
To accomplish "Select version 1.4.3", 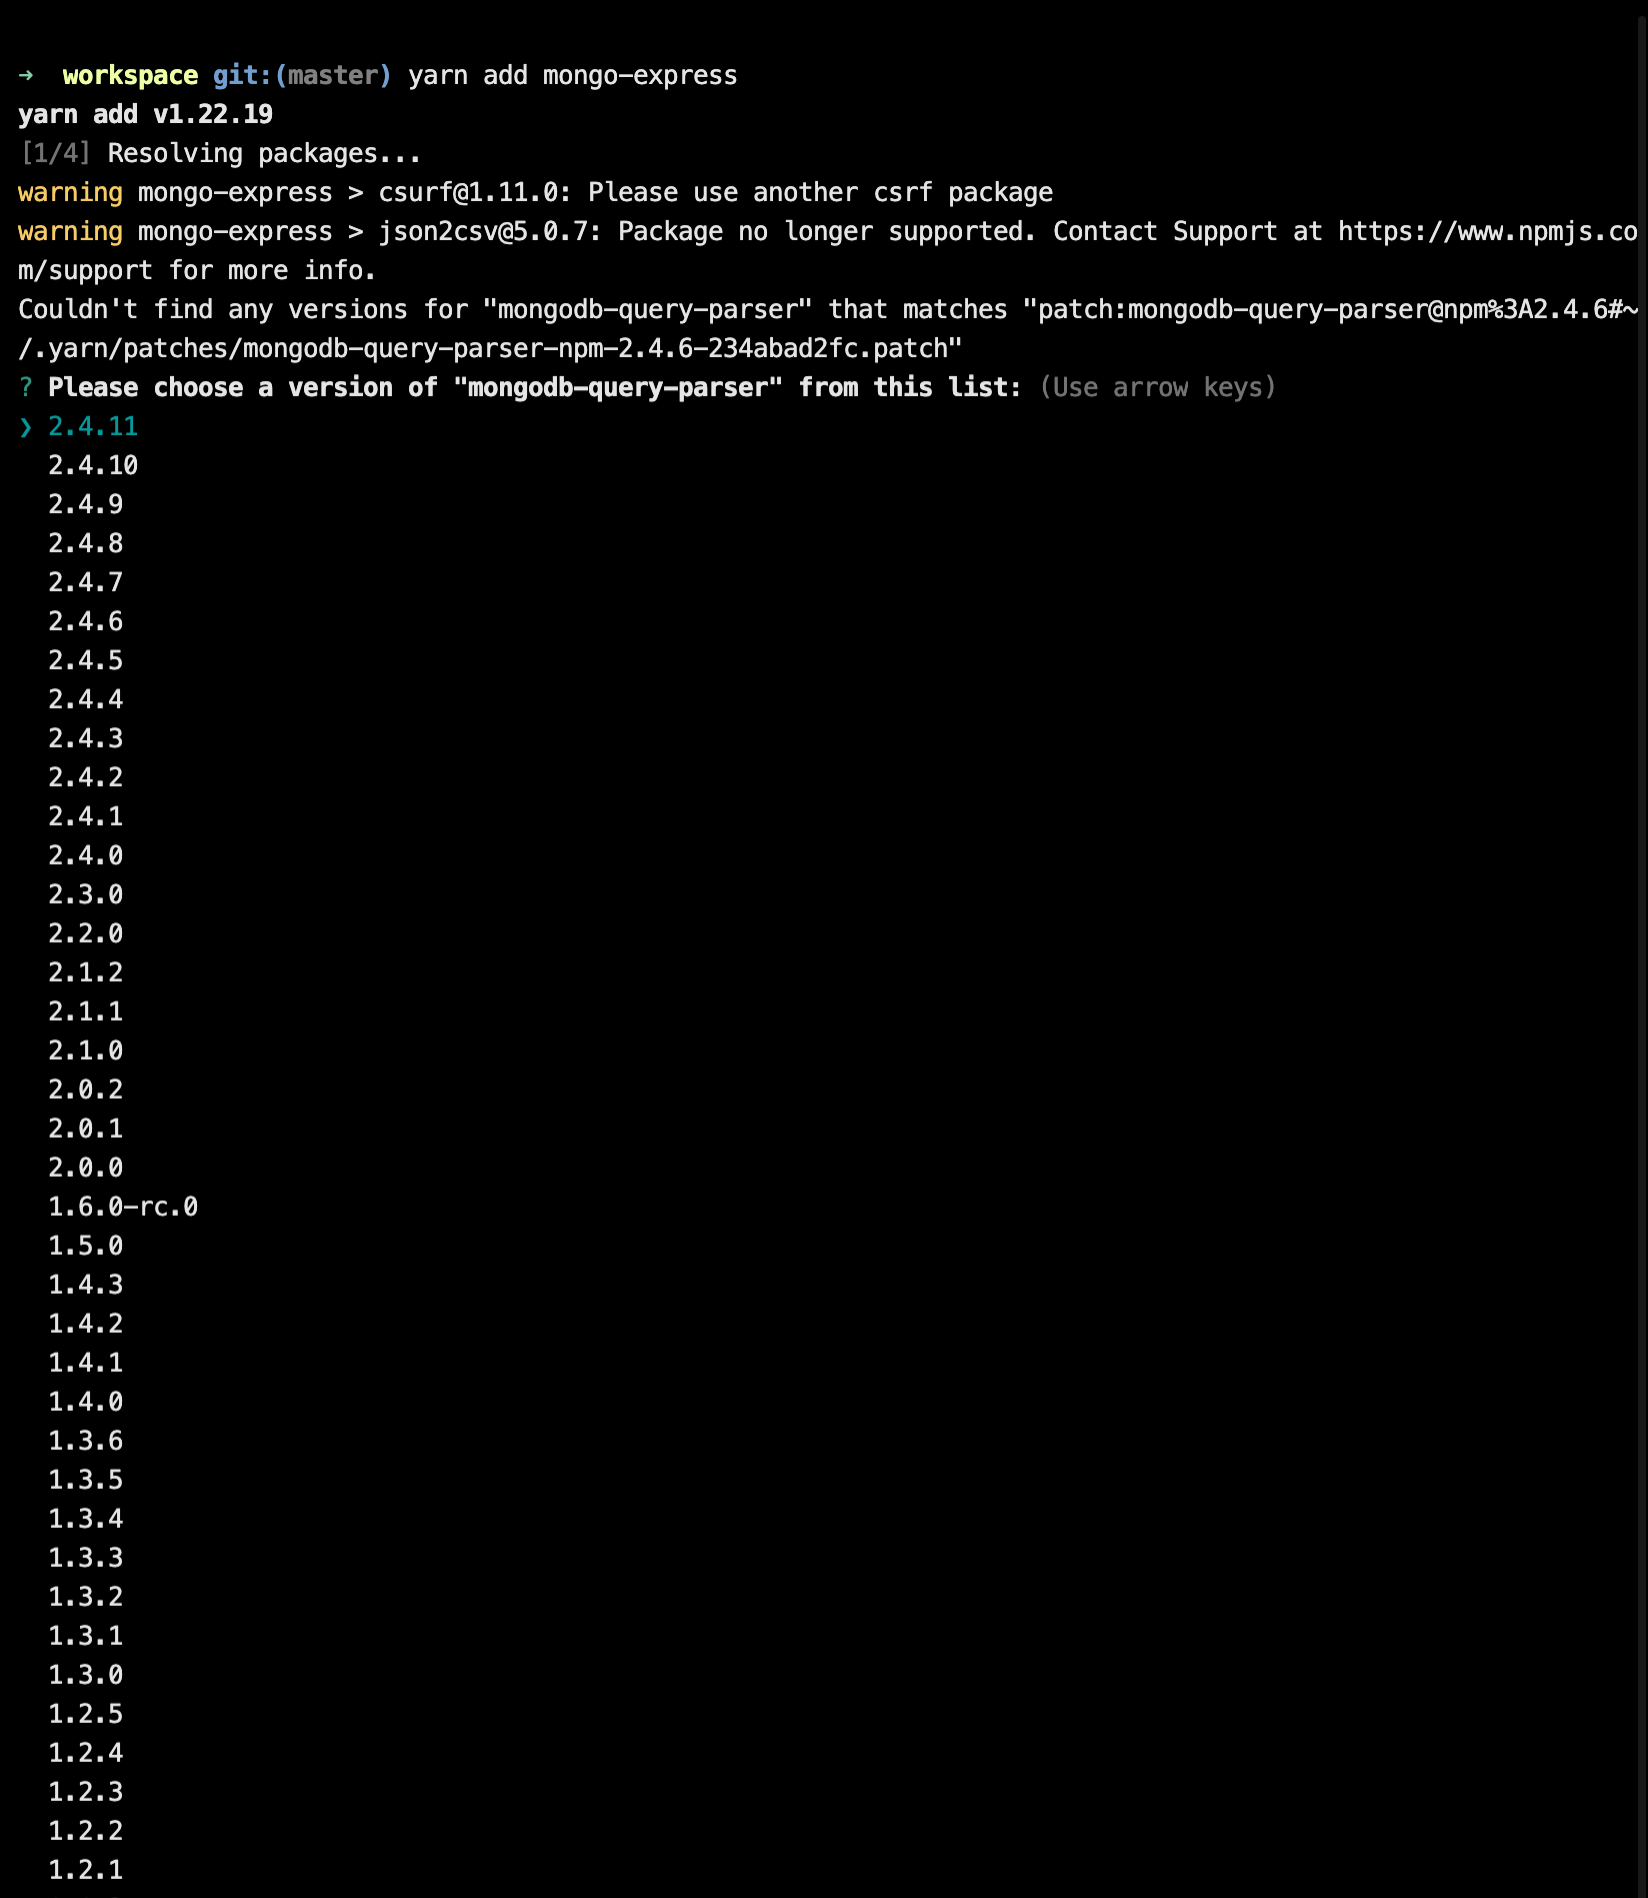I will 85,1284.
